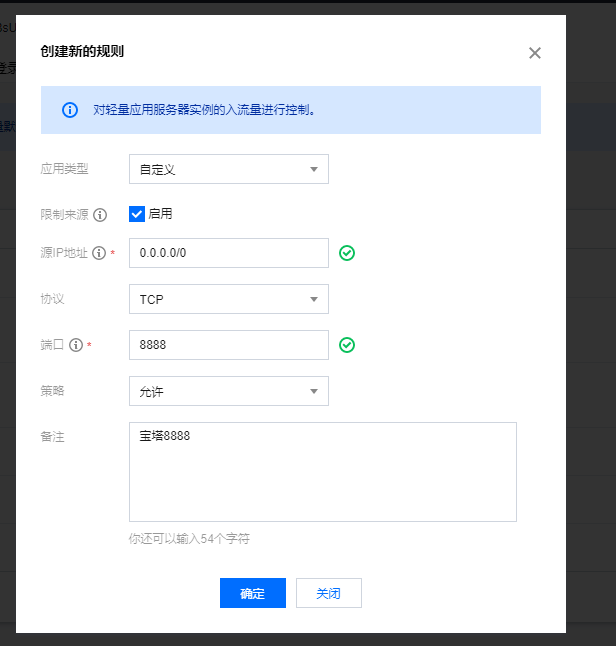Expand the 协议 dropdown showing TCP
616x646 pixels.
[x=228, y=299]
